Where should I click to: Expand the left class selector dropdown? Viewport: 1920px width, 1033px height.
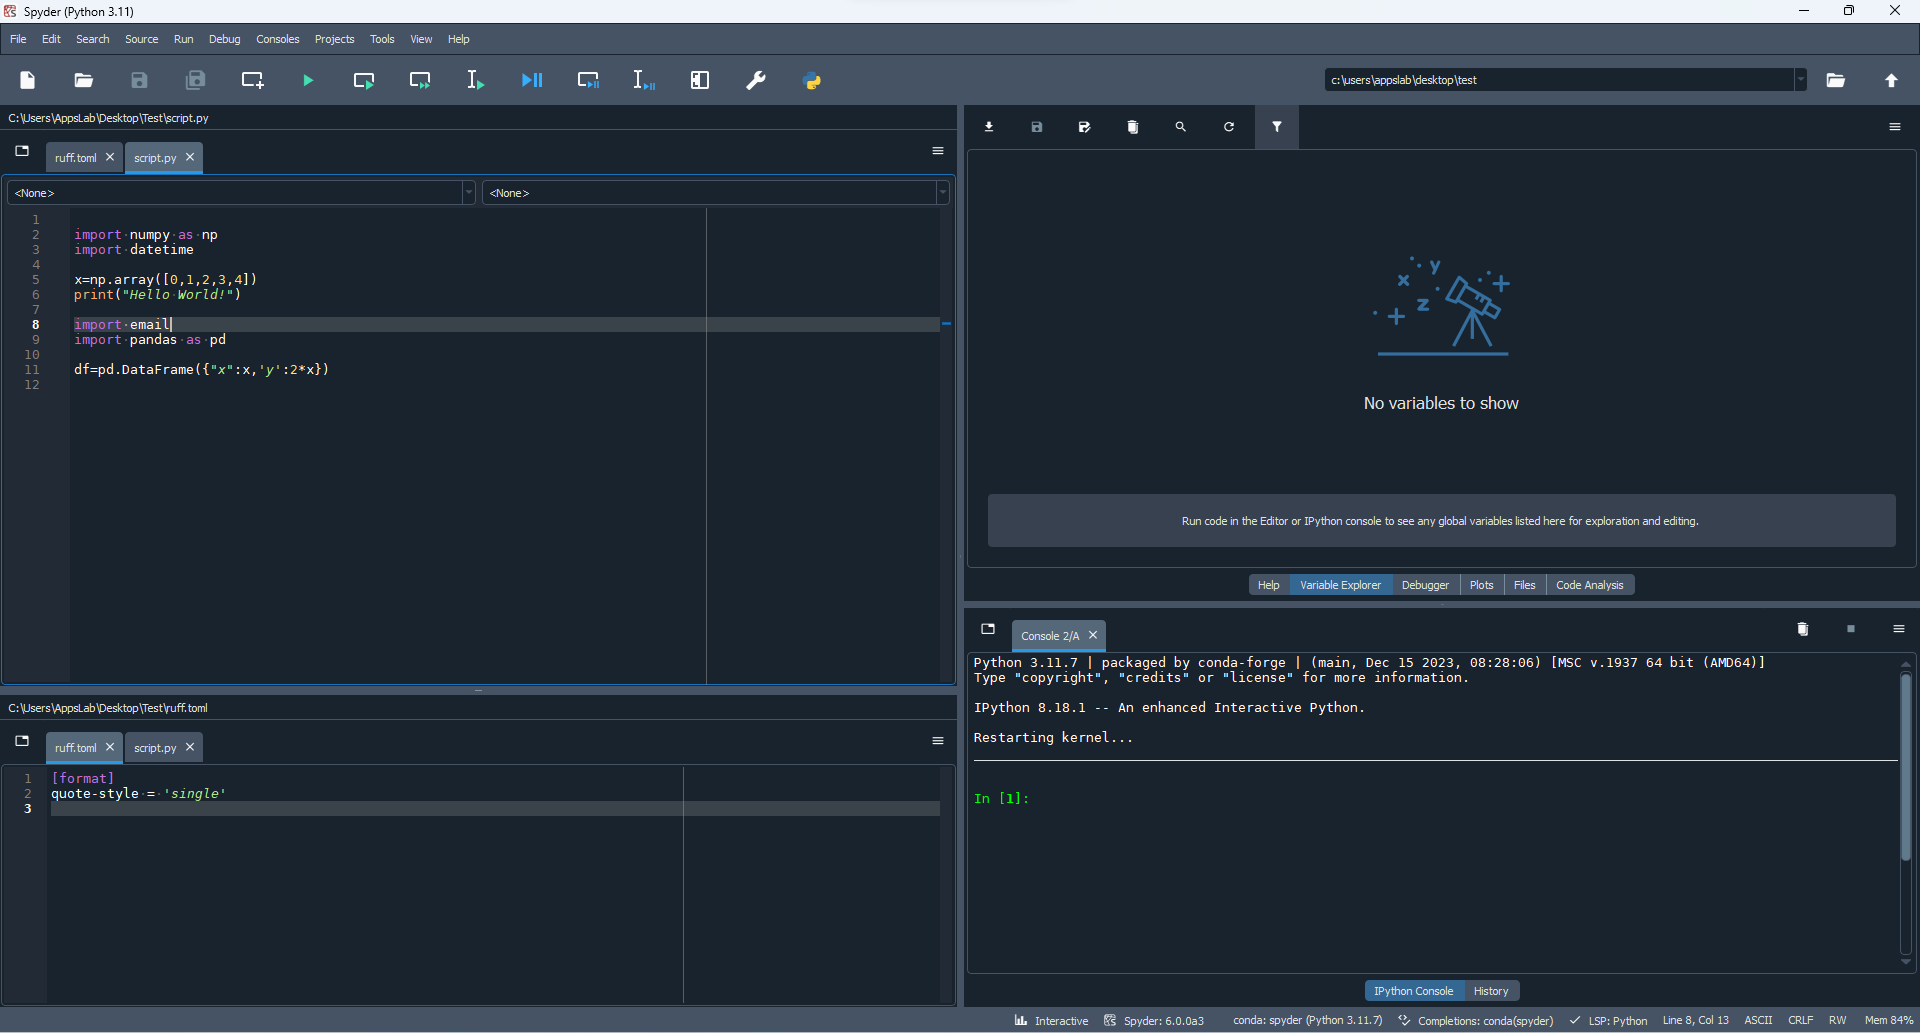[x=468, y=193]
